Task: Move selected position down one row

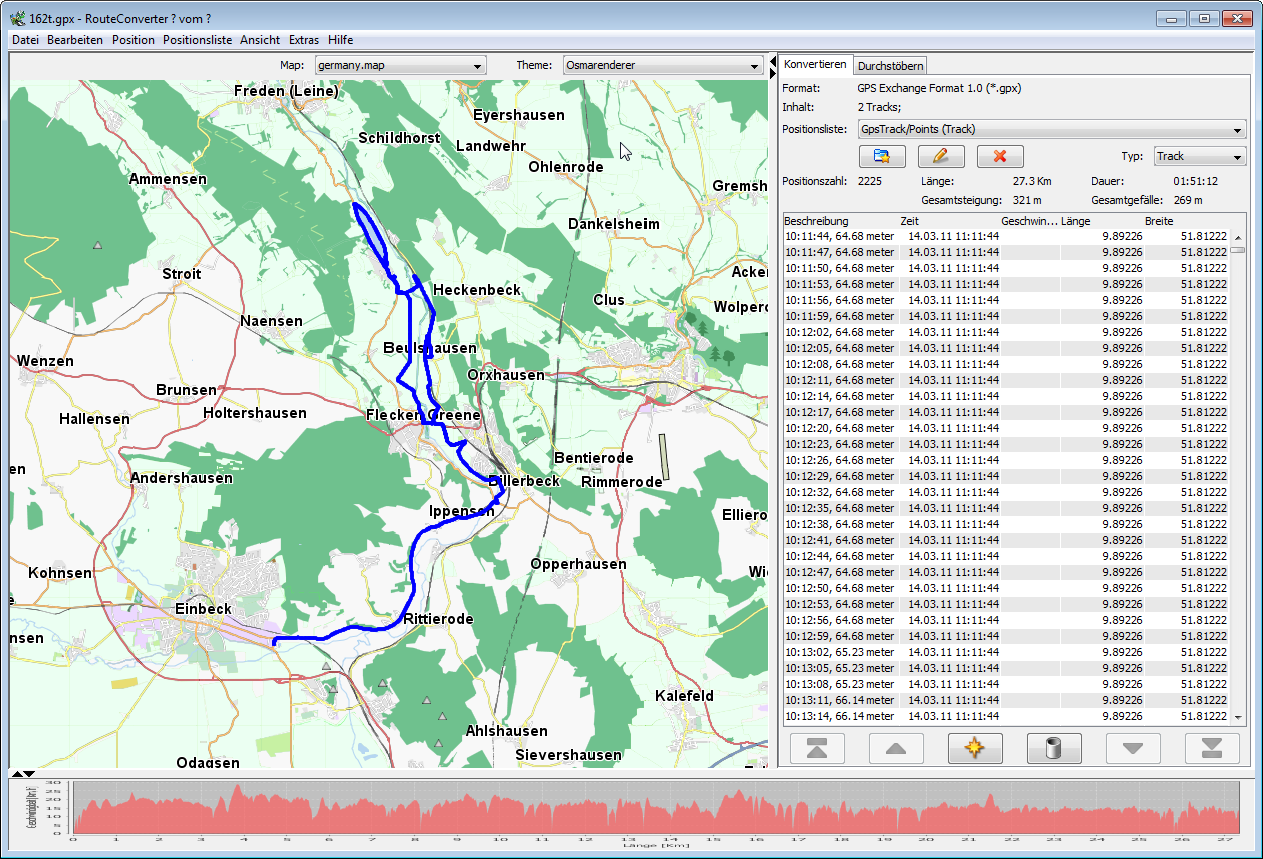Action: pos(1133,748)
